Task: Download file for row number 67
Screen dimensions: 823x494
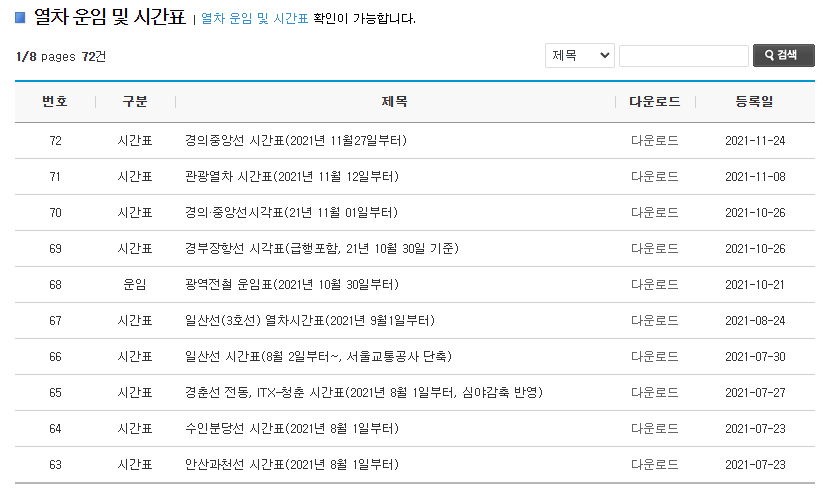Action: pos(655,320)
